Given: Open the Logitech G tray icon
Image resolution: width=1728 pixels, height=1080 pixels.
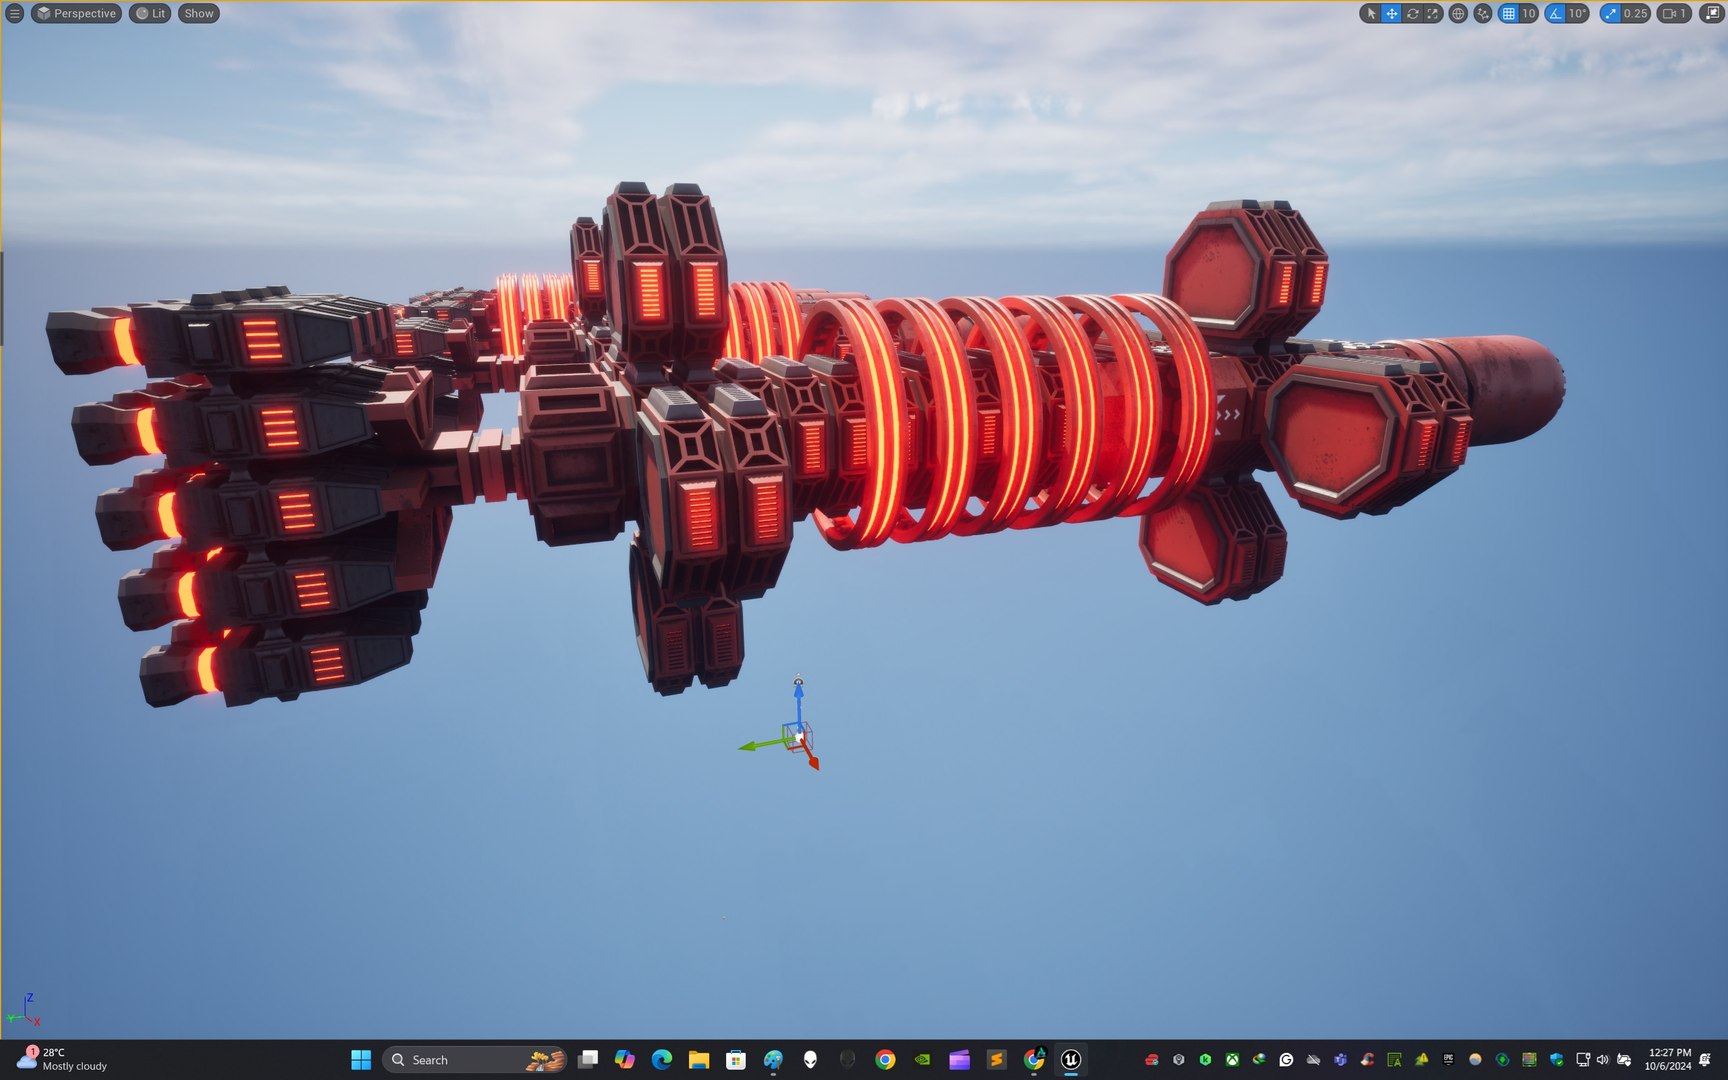Looking at the screenshot, I should [x=1286, y=1060].
